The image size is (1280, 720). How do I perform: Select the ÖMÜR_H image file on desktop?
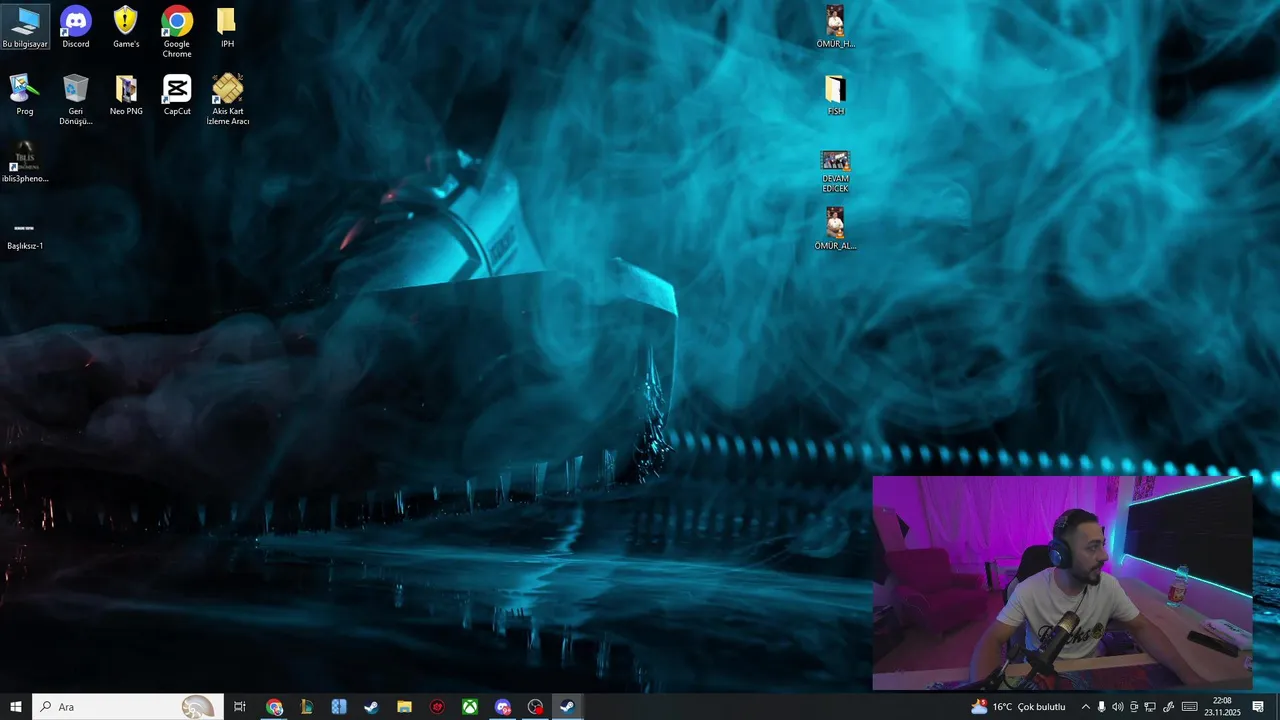[x=835, y=27]
